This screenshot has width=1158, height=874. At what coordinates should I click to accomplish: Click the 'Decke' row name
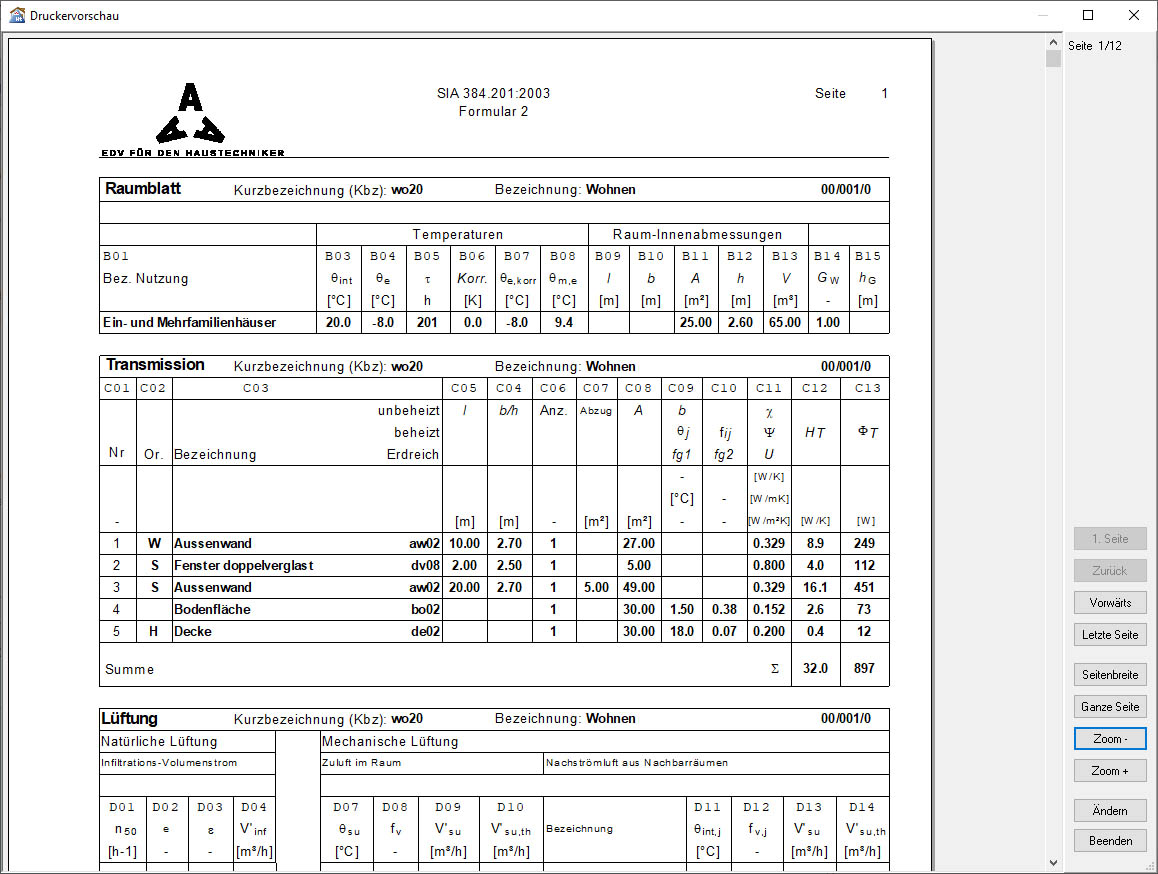(x=193, y=632)
